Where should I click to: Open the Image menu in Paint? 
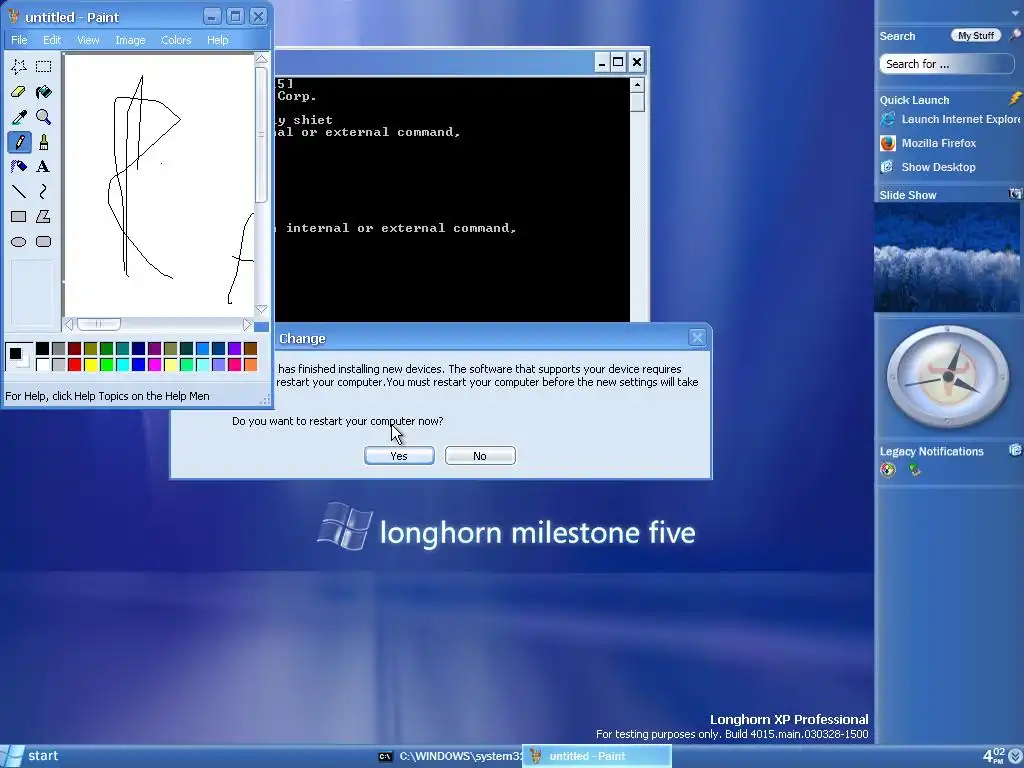click(131, 40)
